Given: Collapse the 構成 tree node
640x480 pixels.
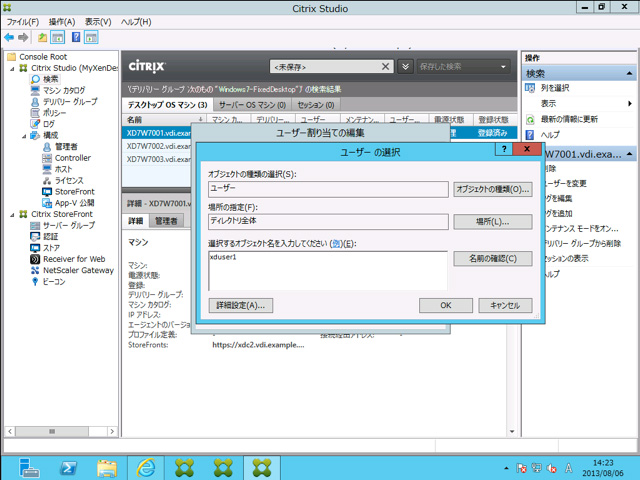Looking at the screenshot, I should pos(24,136).
